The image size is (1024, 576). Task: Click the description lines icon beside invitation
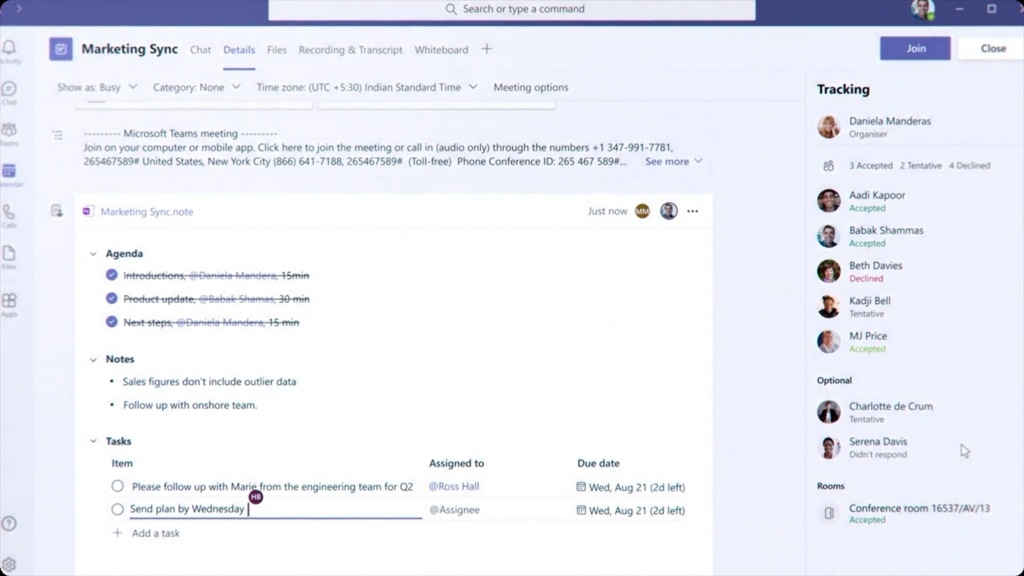[x=57, y=135]
